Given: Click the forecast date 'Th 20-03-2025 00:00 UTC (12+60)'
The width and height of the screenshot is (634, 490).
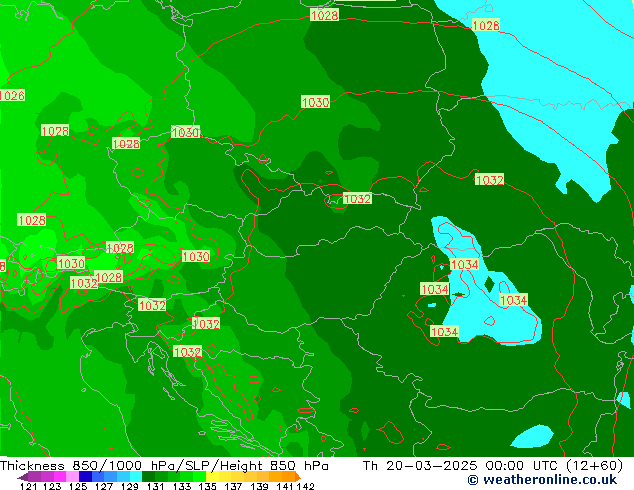Looking at the screenshot, I should coord(493,466).
